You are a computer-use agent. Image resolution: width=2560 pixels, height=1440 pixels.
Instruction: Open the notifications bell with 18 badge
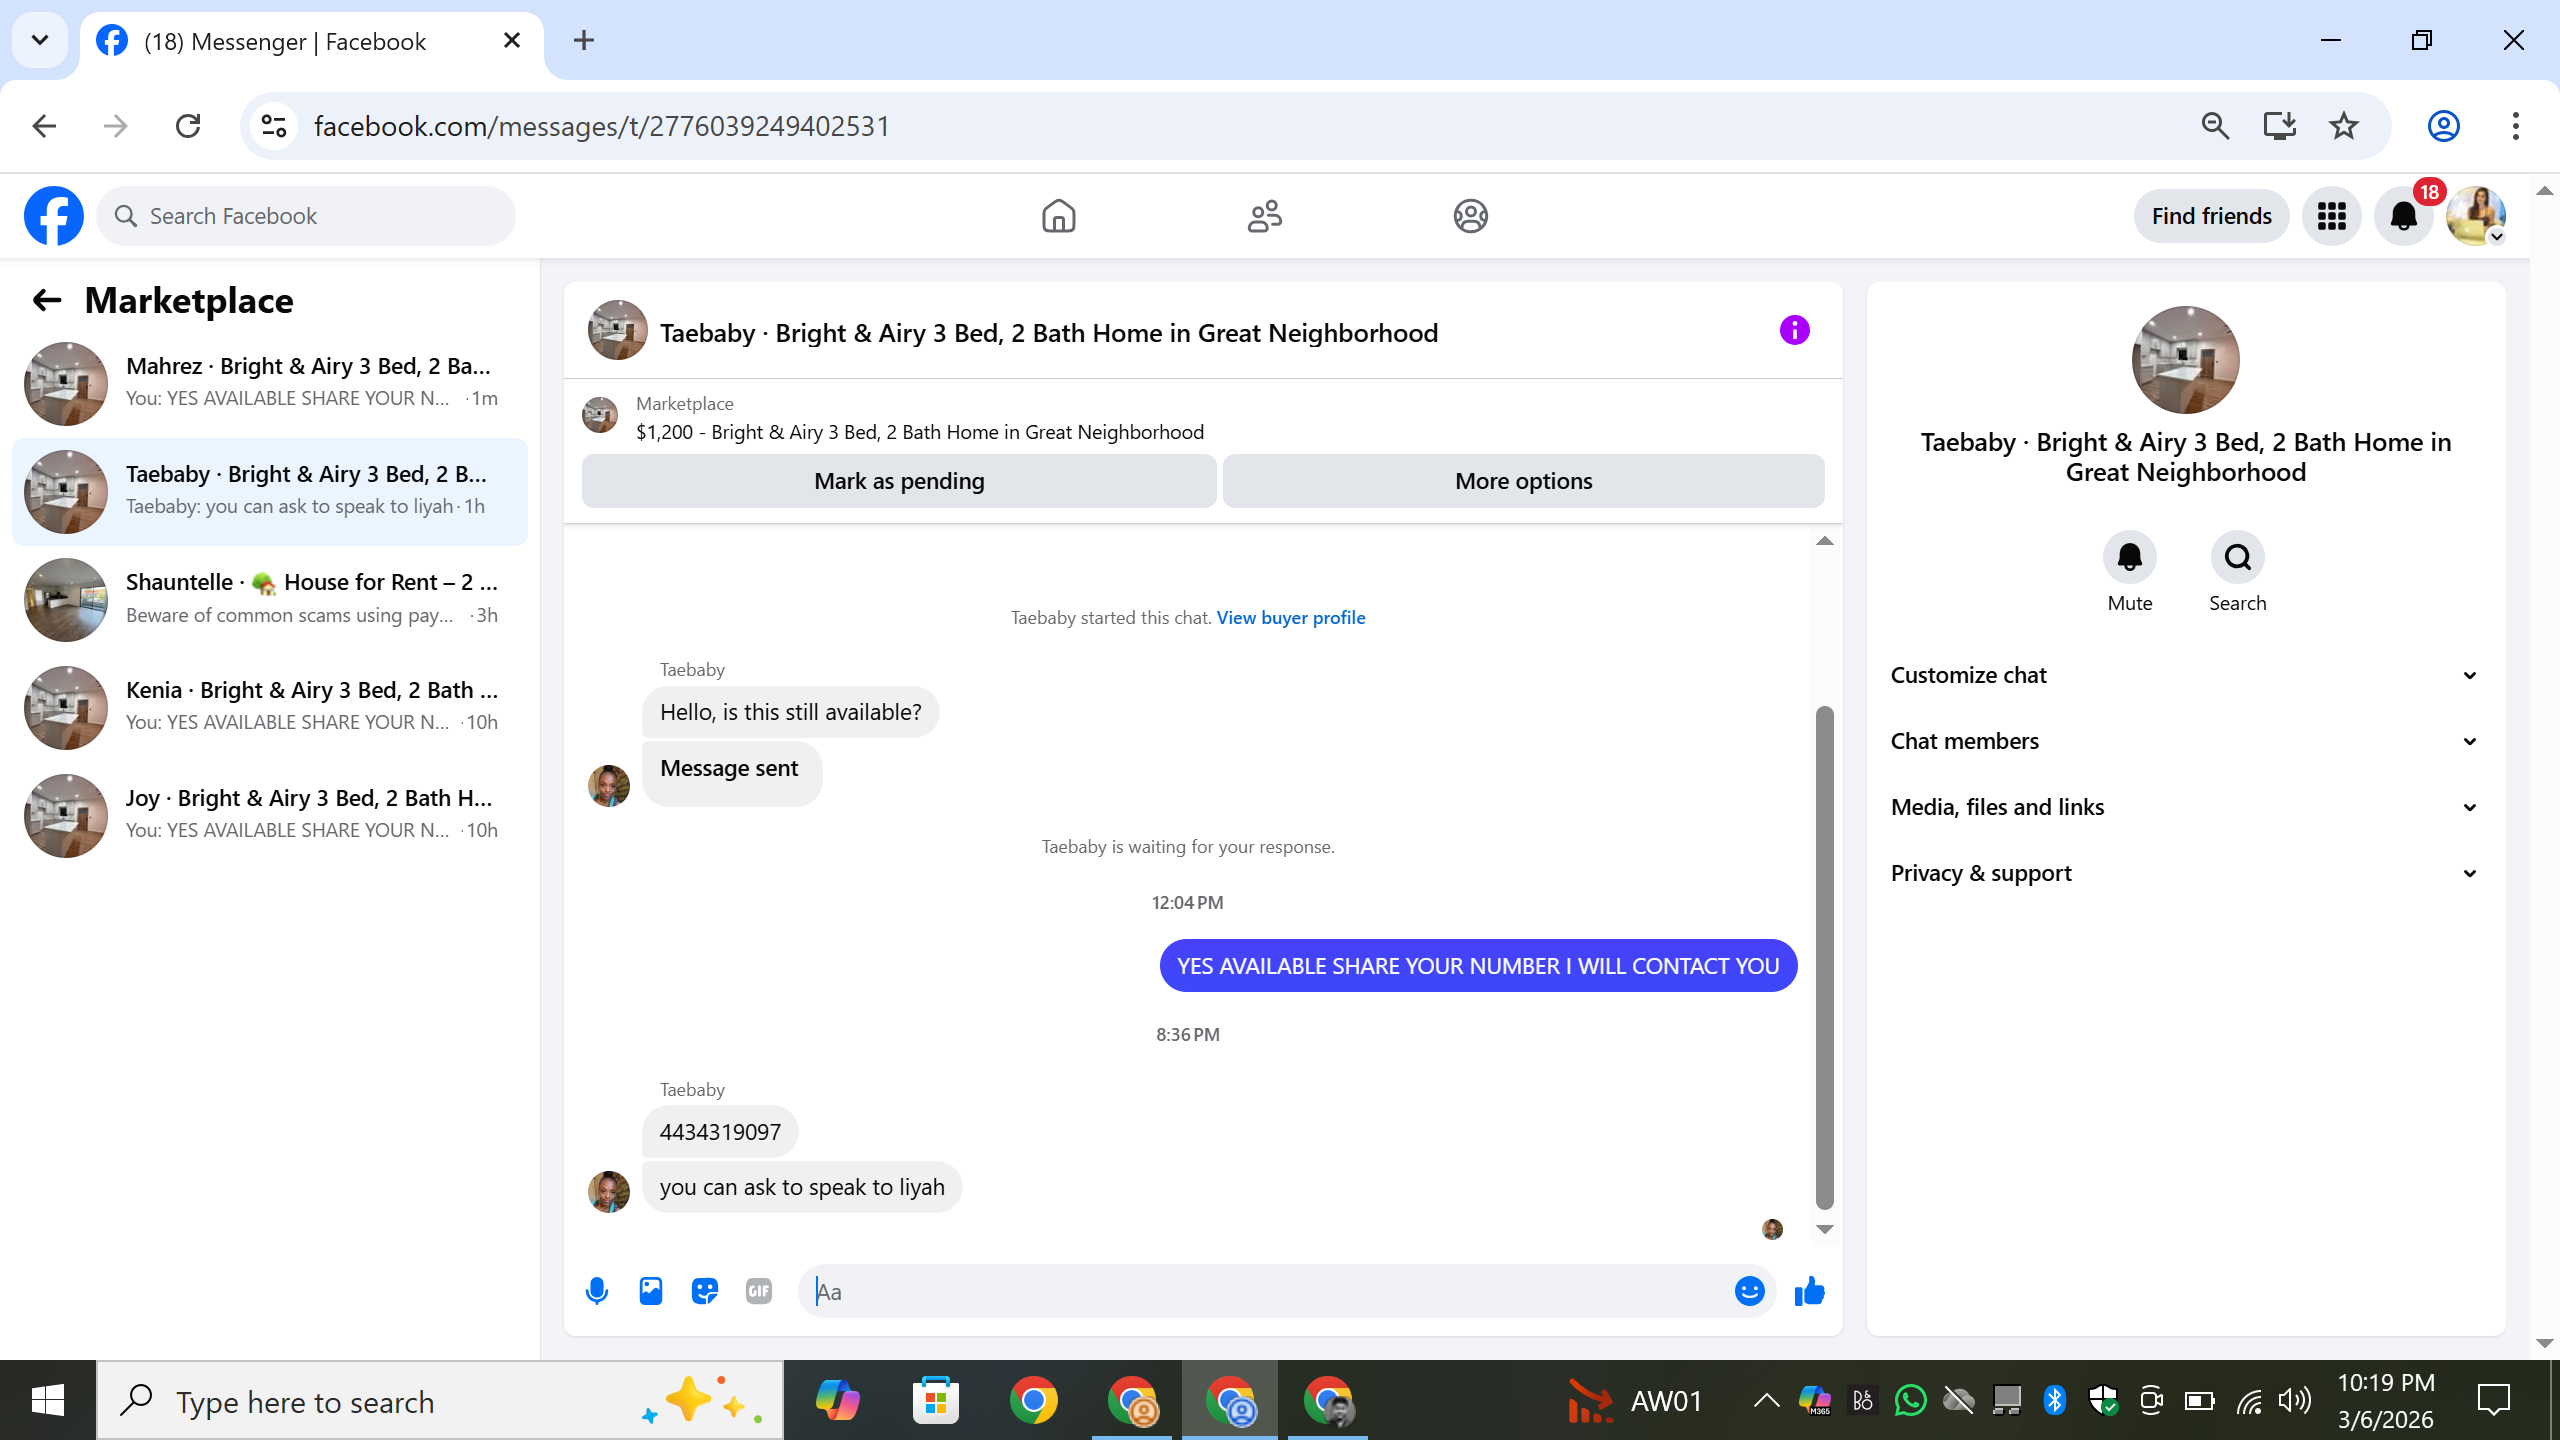point(2404,216)
